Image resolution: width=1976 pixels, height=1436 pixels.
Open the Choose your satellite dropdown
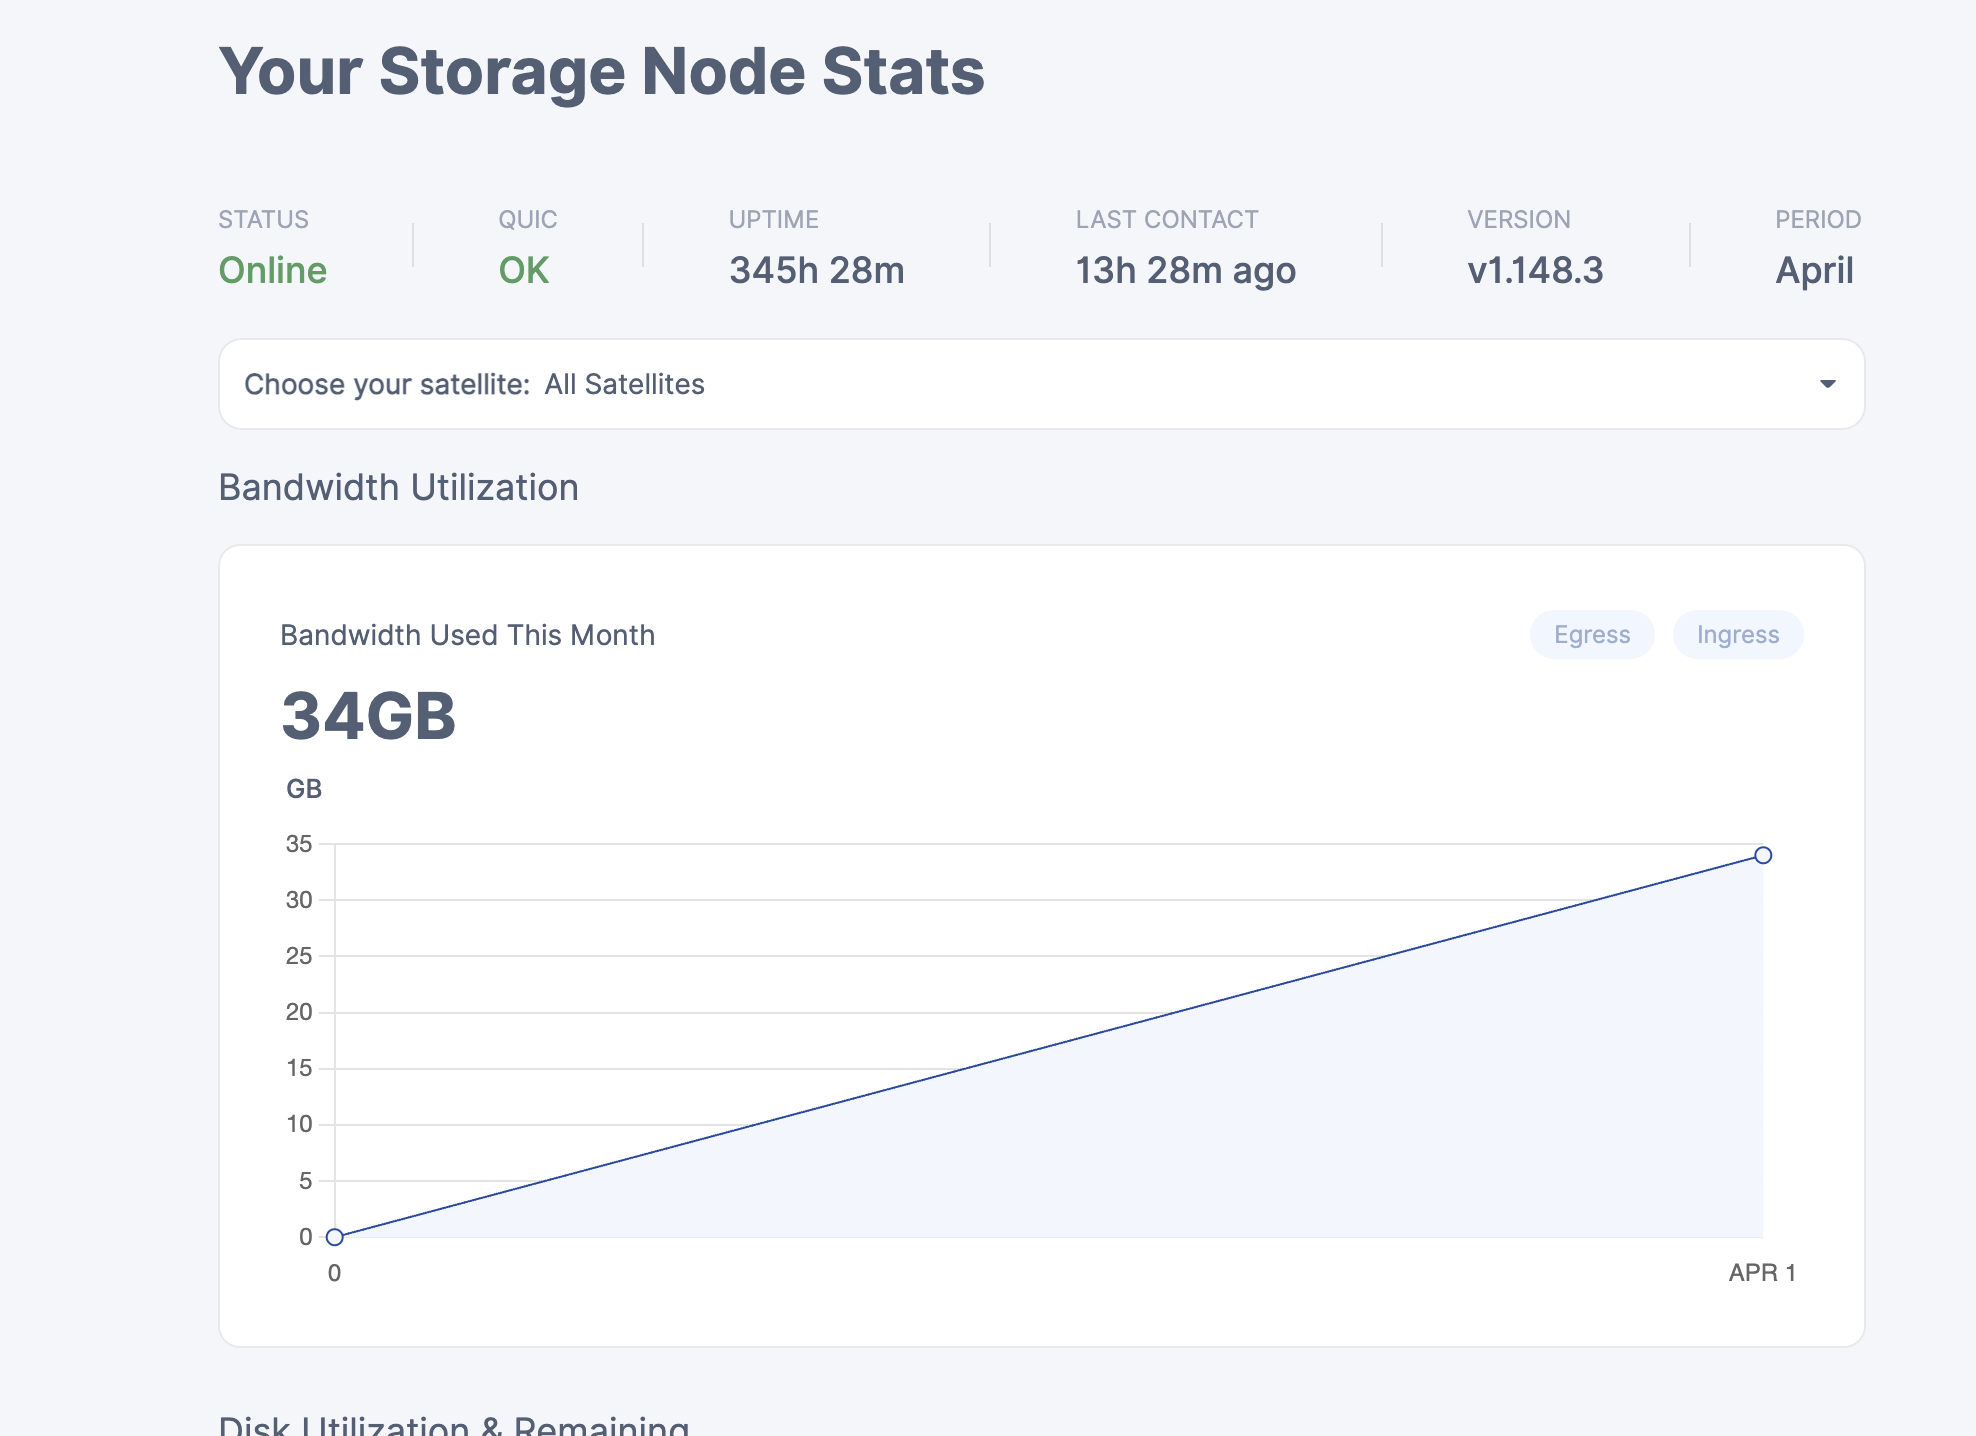[1040, 384]
